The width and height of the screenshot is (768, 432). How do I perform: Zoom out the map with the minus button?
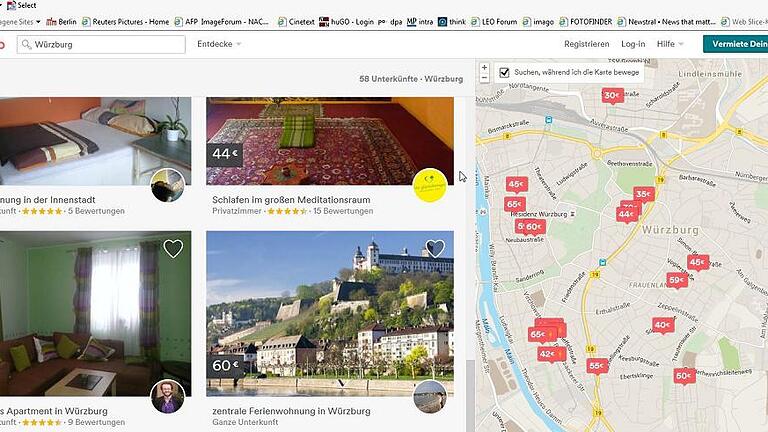tap(484, 78)
